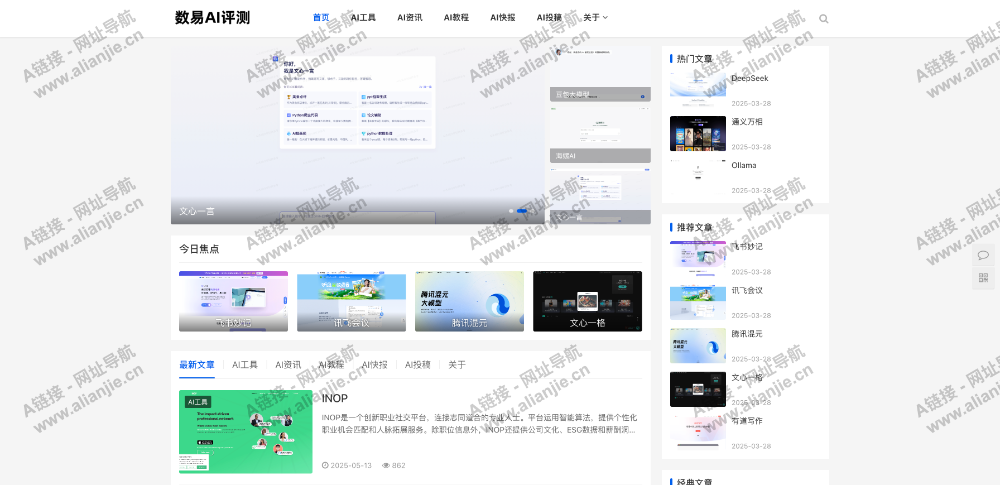The image size is (1000, 485).
Task: Switch to the AI快报 tab in article list
Action: click(x=374, y=365)
